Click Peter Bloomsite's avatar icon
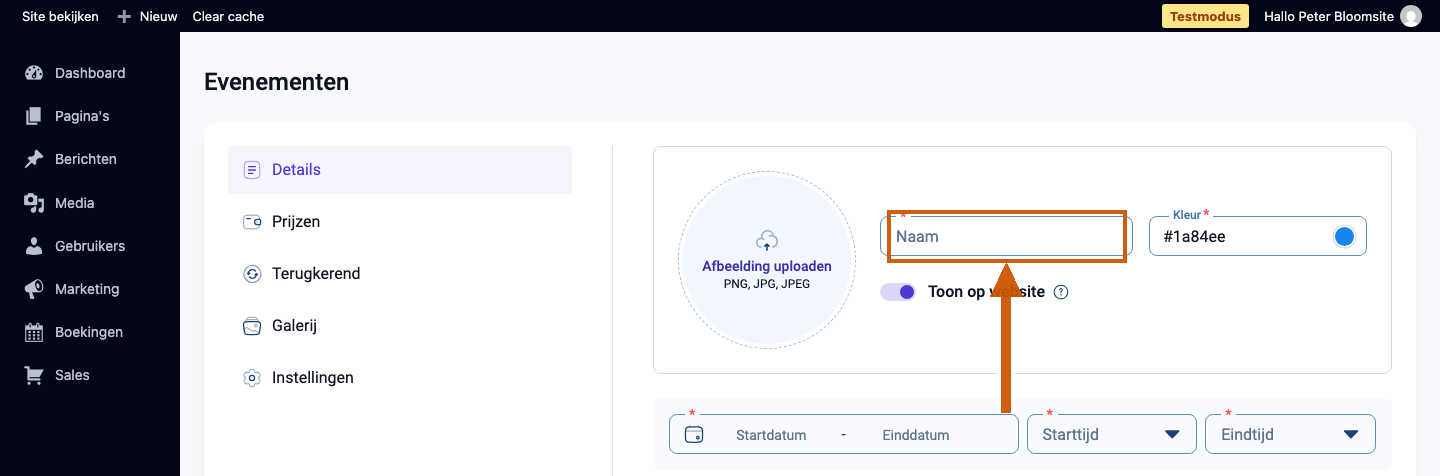The height and width of the screenshot is (476, 1440). 1411,16
